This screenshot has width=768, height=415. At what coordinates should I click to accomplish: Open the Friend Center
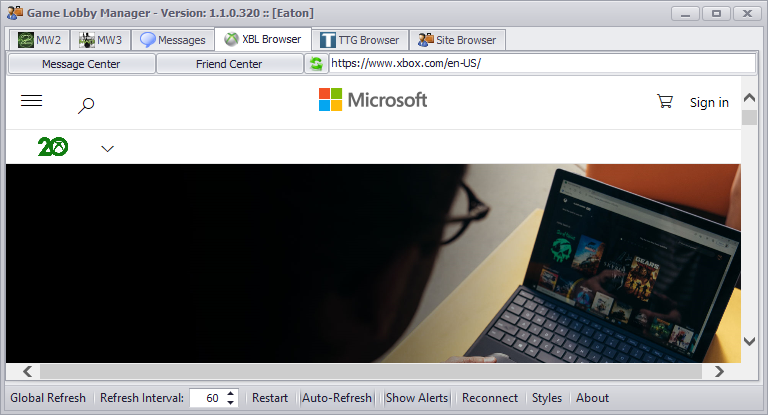pyautogui.click(x=229, y=64)
